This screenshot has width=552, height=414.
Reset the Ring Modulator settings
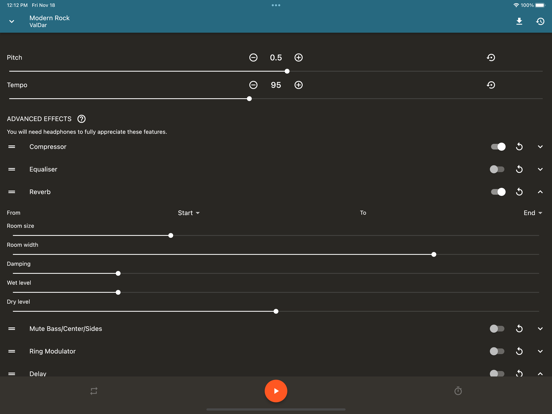[x=519, y=351]
